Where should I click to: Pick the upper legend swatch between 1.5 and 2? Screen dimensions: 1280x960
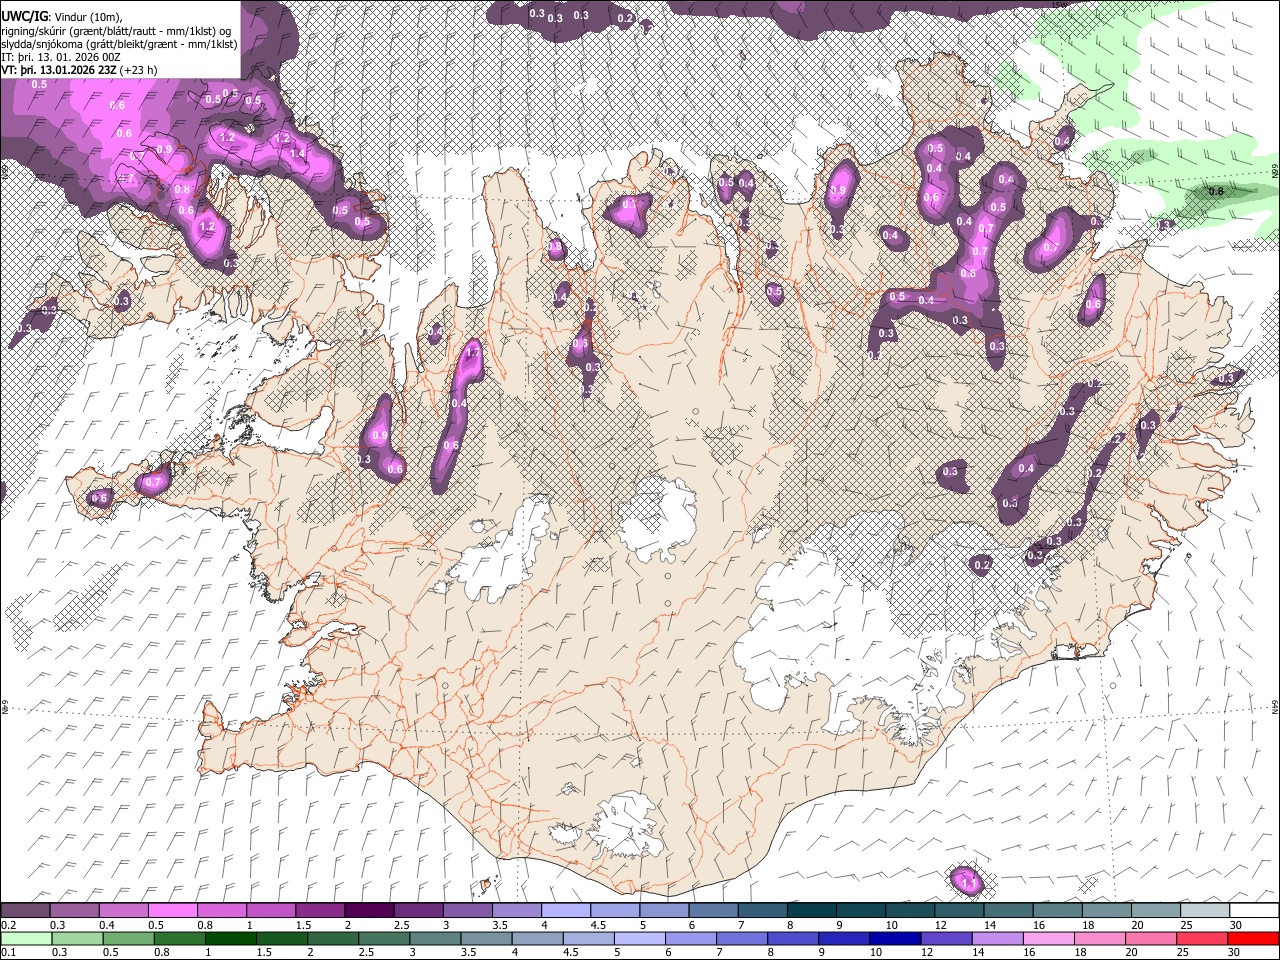[x=319, y=911]
